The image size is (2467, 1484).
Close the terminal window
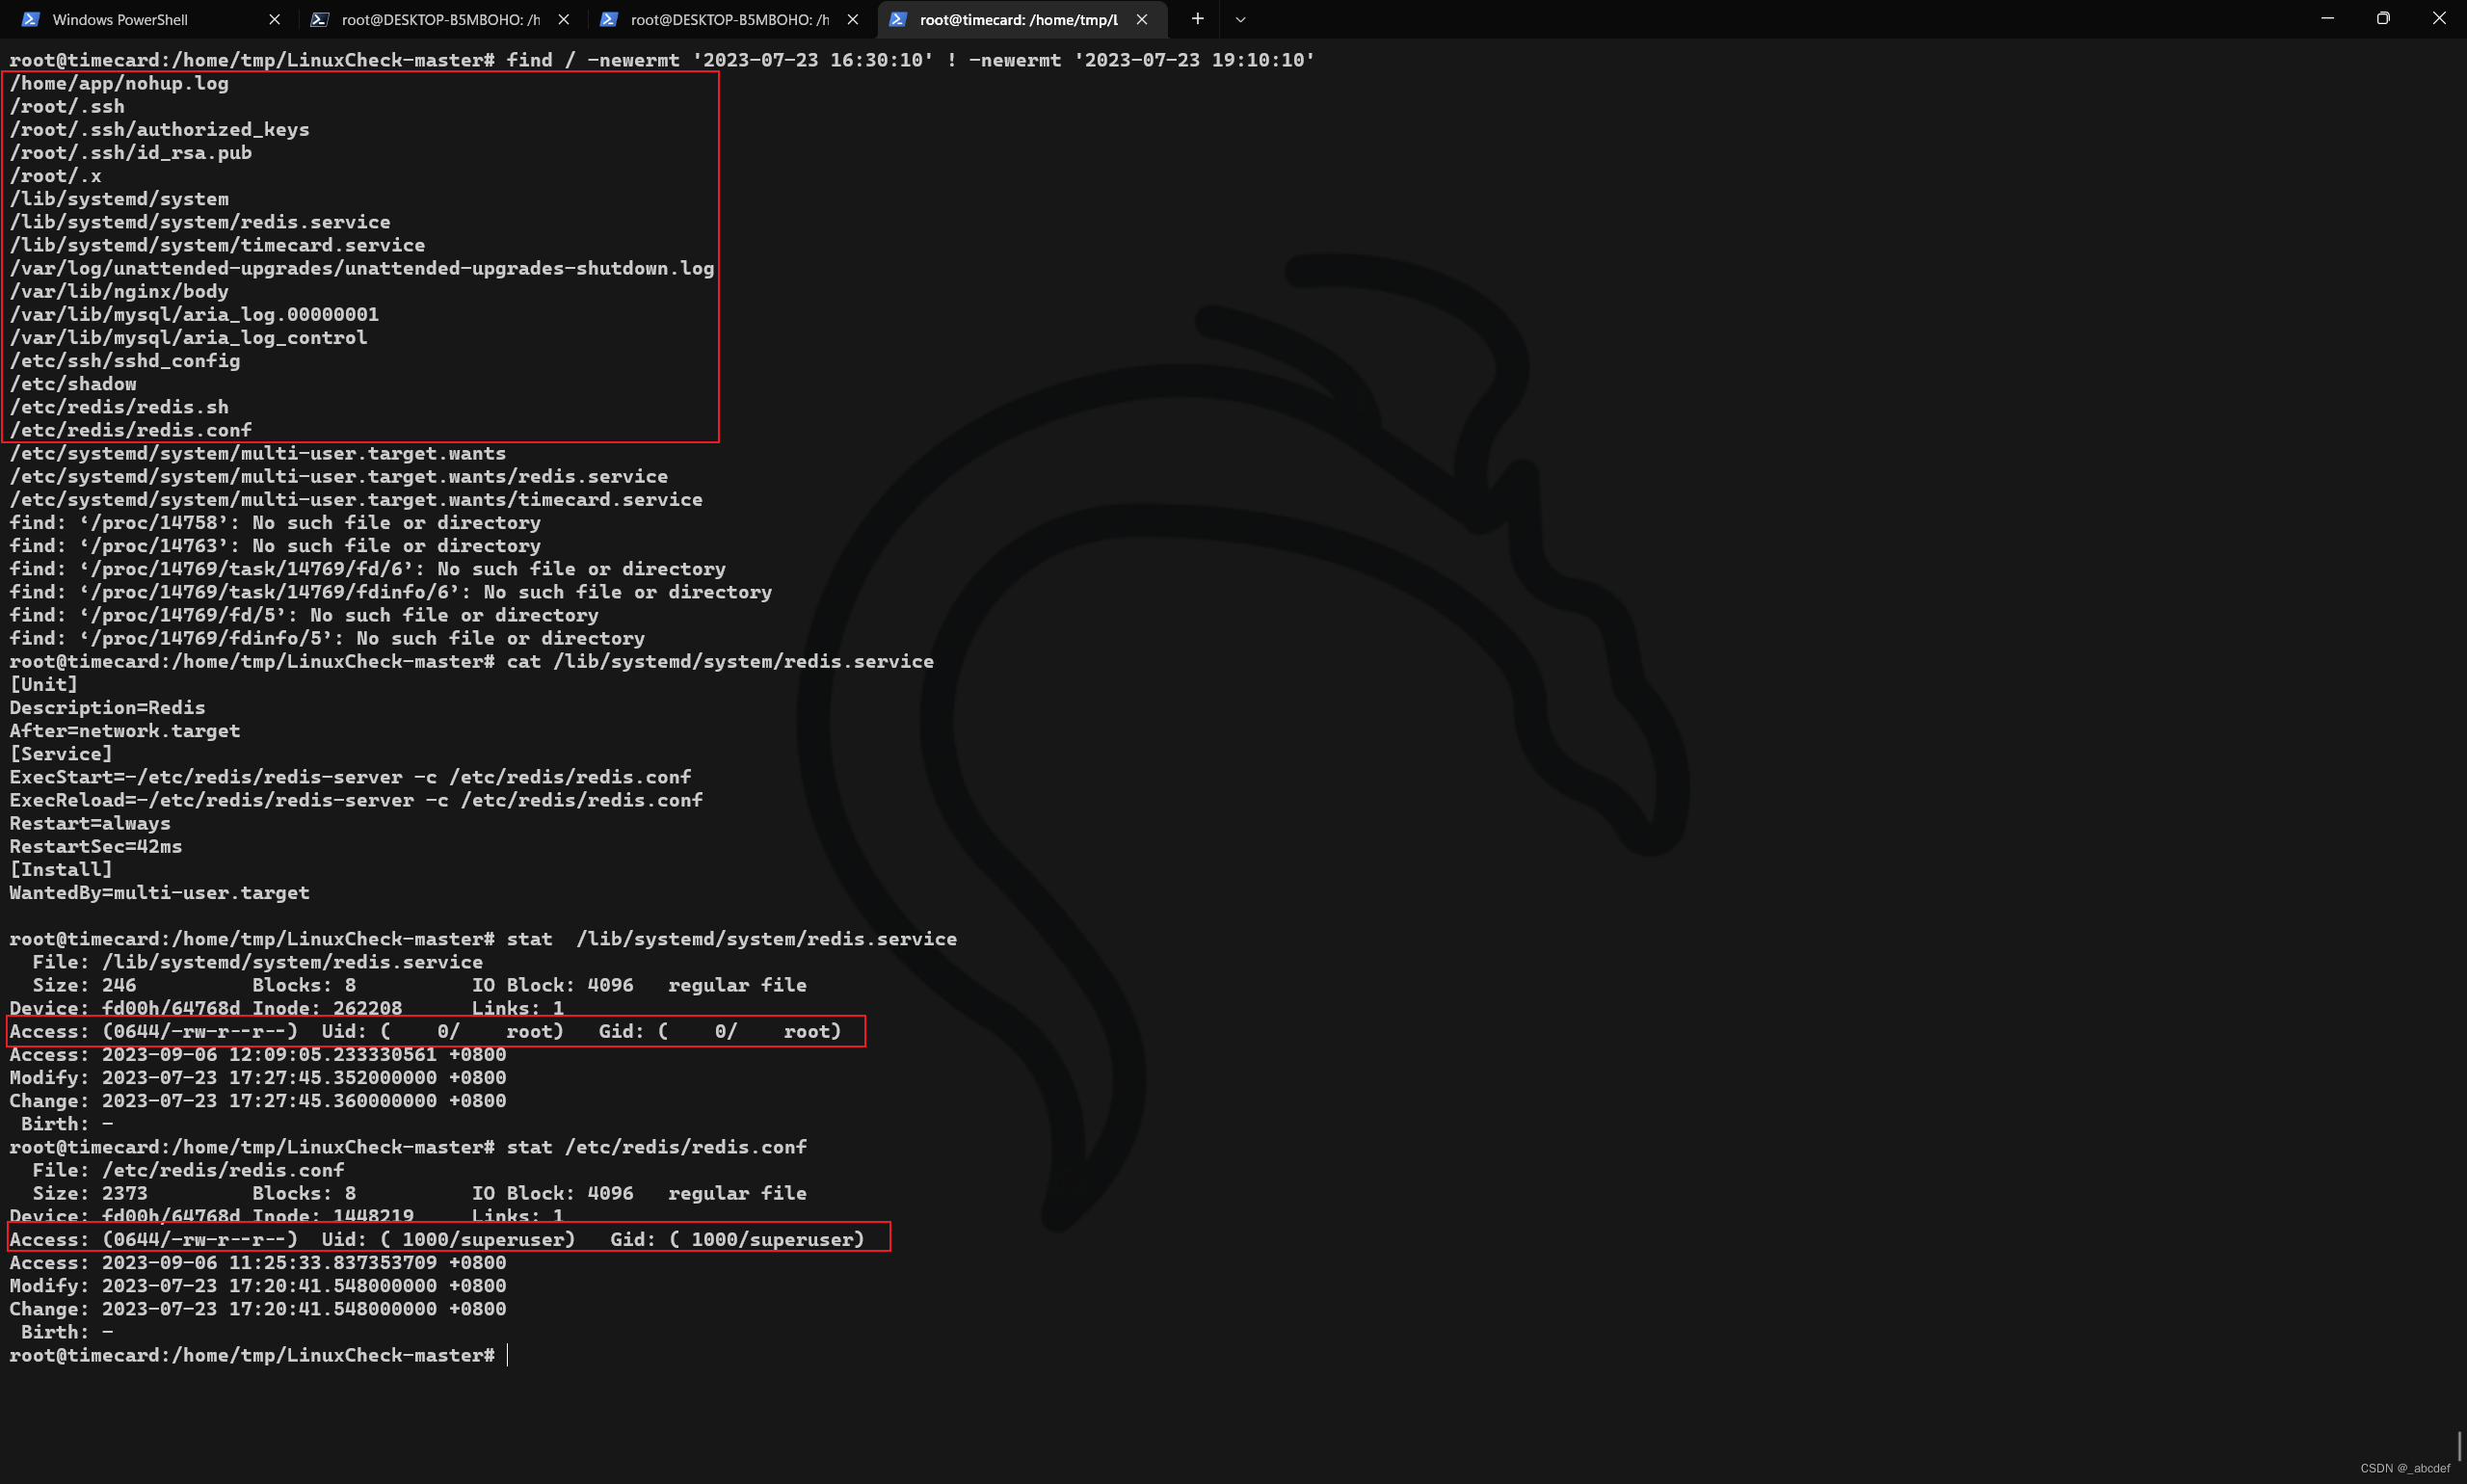click(x=2439, y=18)
